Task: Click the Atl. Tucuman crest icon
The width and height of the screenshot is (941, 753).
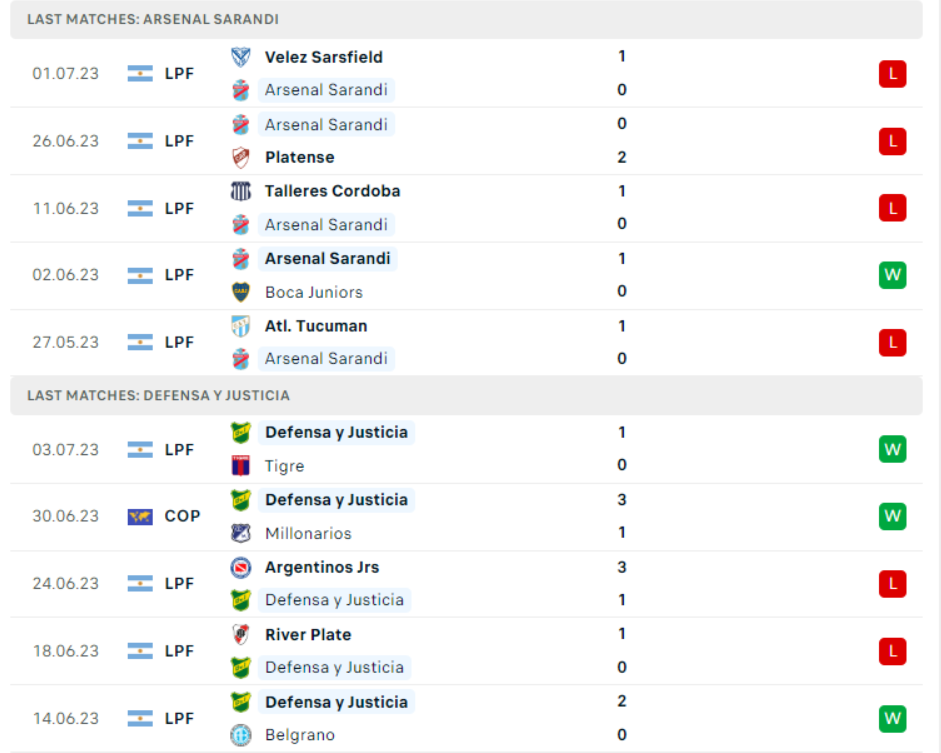Action: point(241,326)
